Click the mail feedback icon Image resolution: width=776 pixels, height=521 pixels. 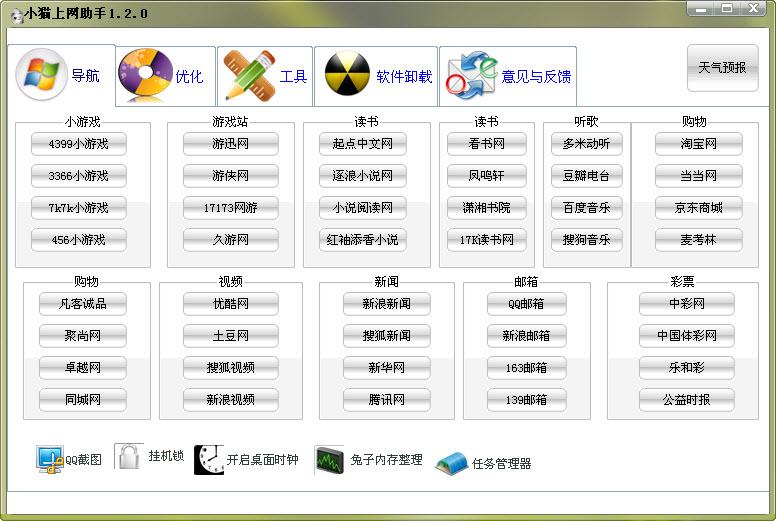(471, 75)
